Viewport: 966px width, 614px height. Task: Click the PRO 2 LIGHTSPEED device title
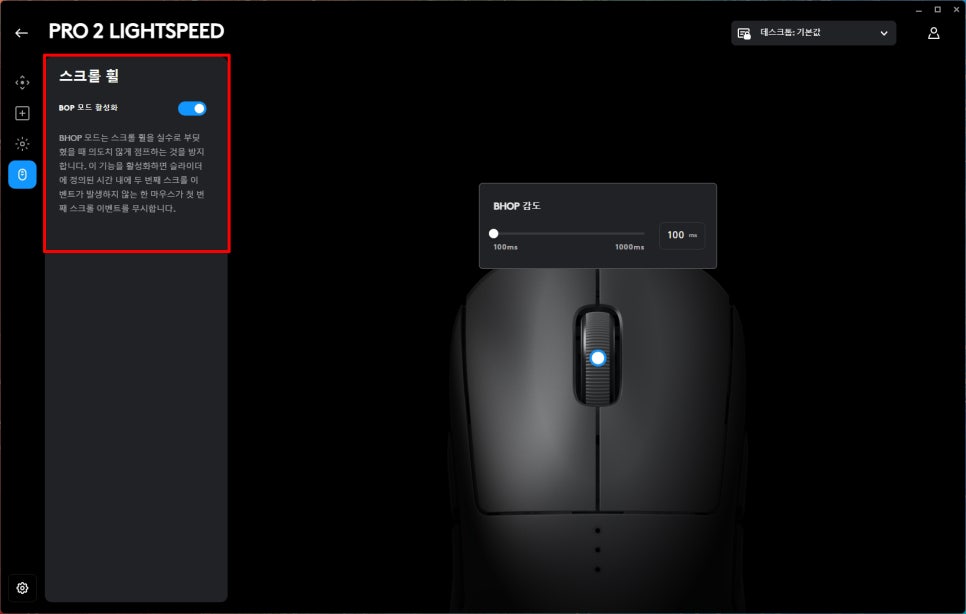[136, 31]
